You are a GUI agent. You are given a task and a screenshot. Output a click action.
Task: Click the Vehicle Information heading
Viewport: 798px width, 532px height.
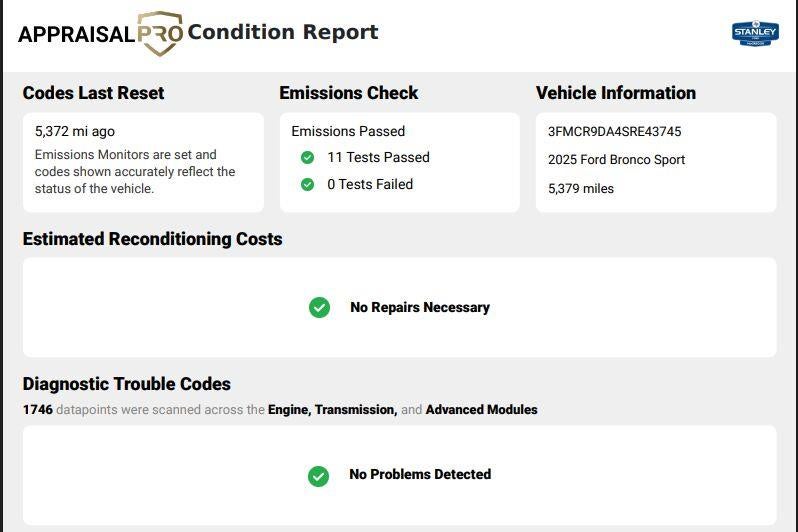[616, 93]
